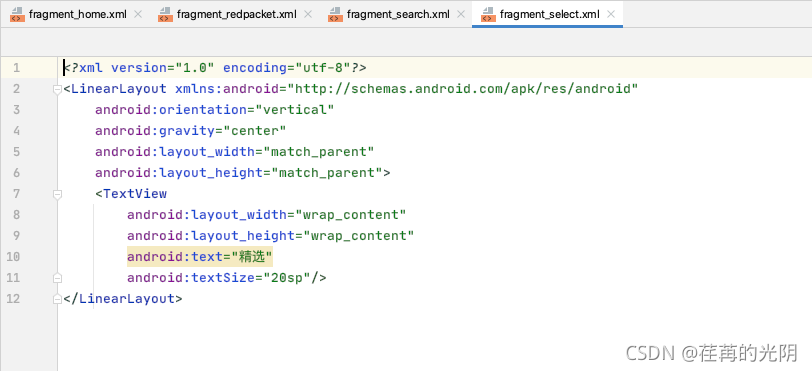Place cursor in the xml version declaration
Screen dimensions: 812x371
tap(215, 68)
